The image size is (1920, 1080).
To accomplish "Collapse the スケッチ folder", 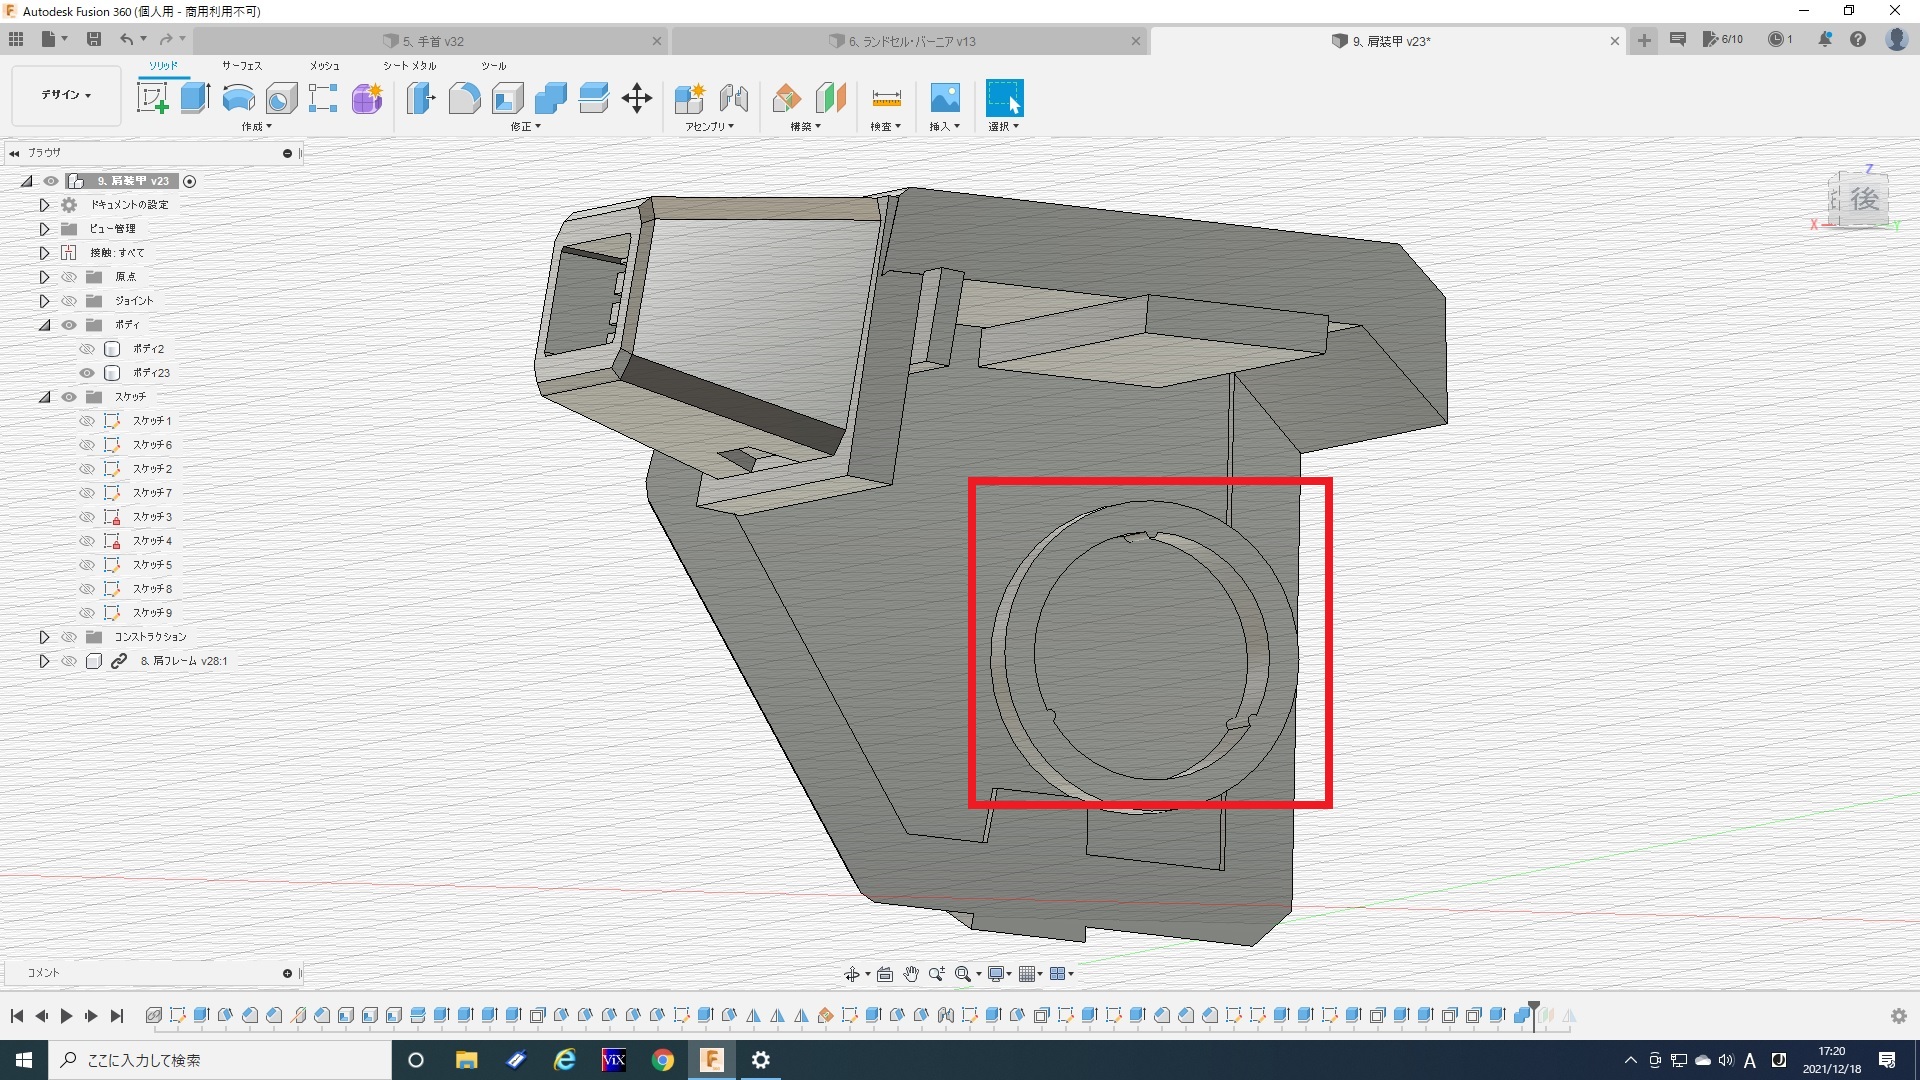I will point(44,397).
